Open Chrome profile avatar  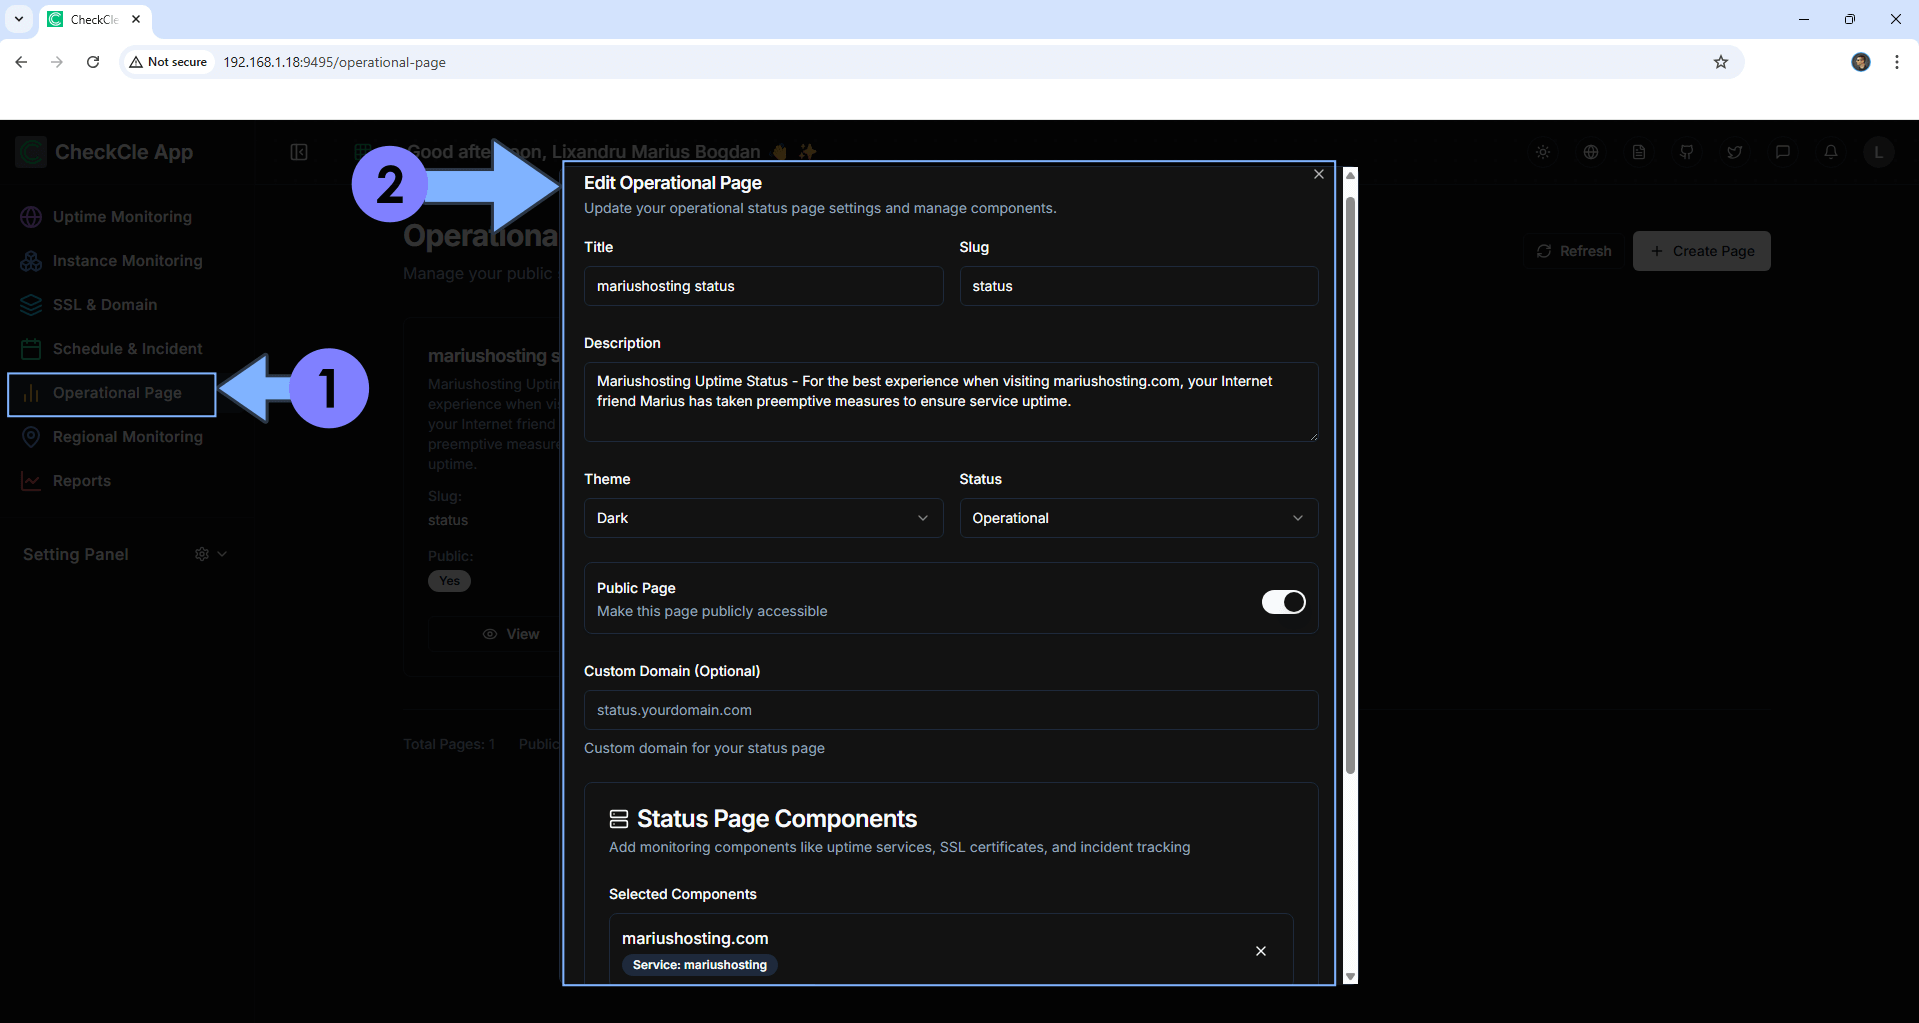(x=1861, y=62)
